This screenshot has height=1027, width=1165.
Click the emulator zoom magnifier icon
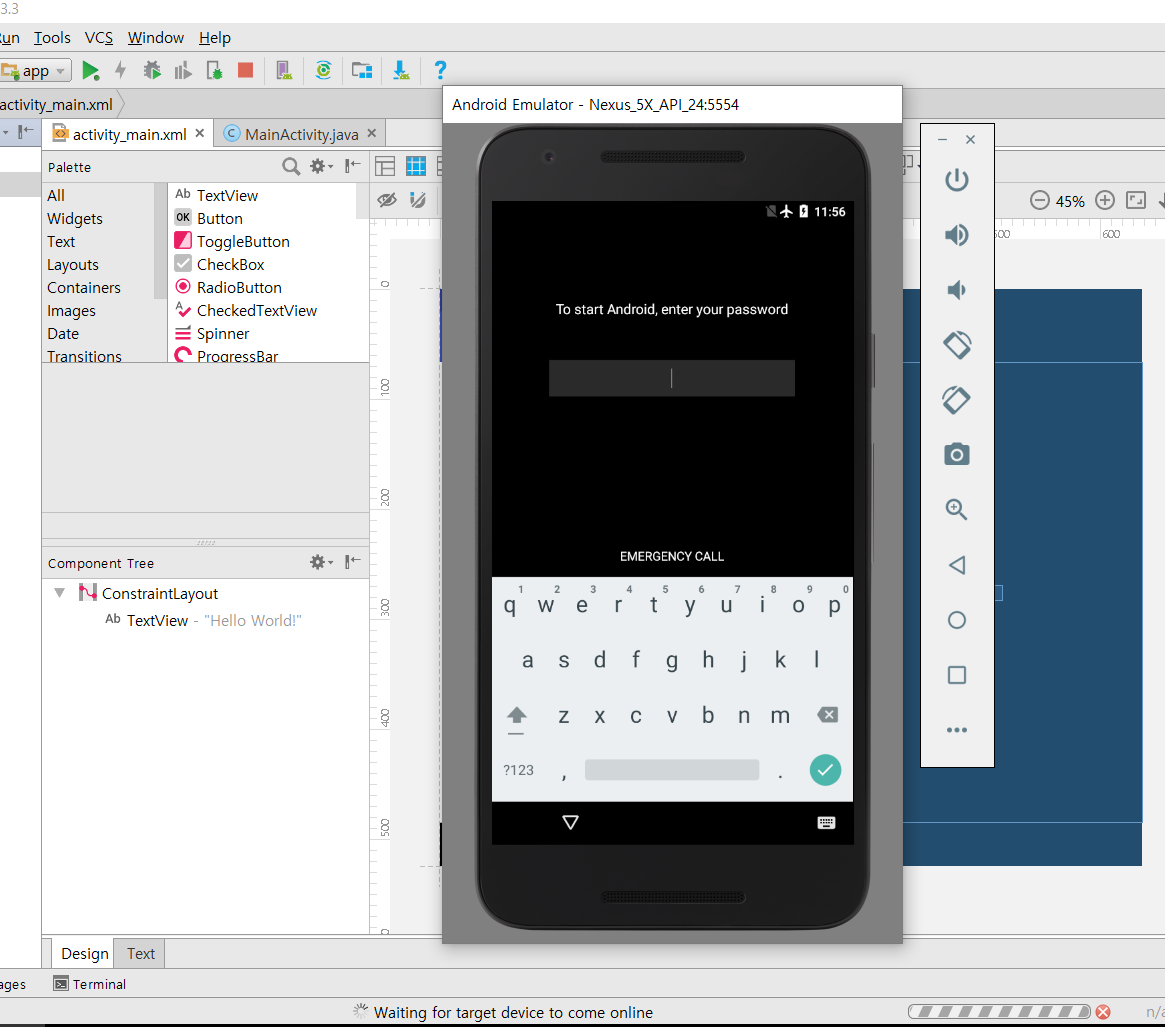tap(956, 510)
